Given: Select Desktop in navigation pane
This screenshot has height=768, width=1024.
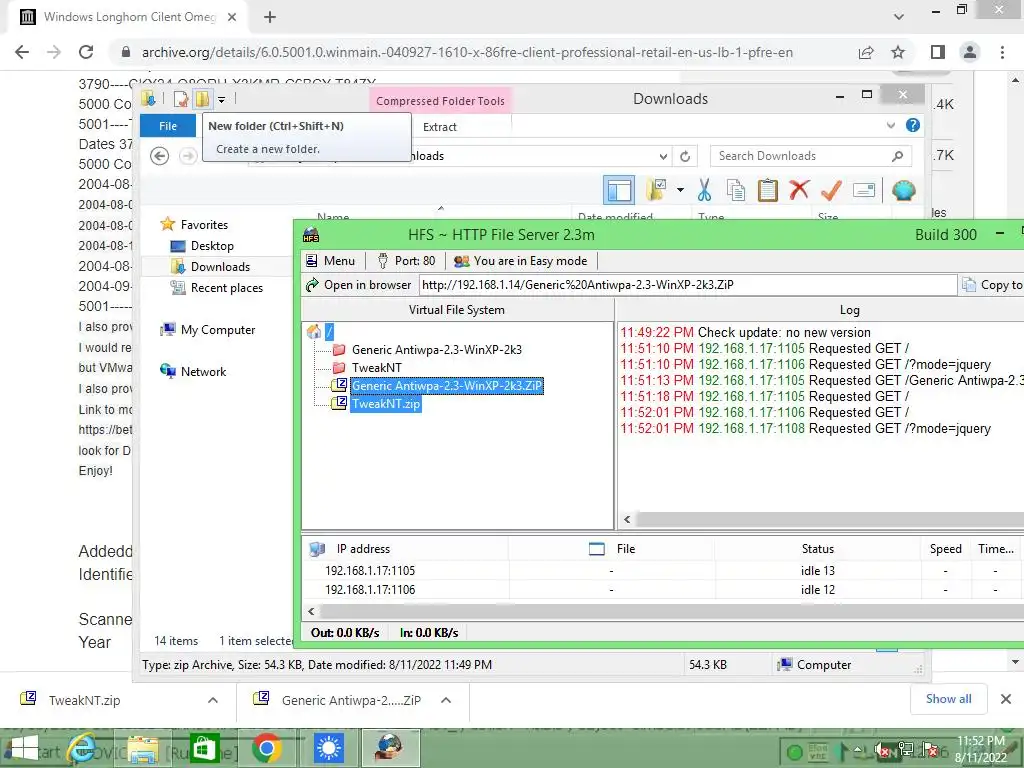Looking at the screenshot, I should (202, 246).
